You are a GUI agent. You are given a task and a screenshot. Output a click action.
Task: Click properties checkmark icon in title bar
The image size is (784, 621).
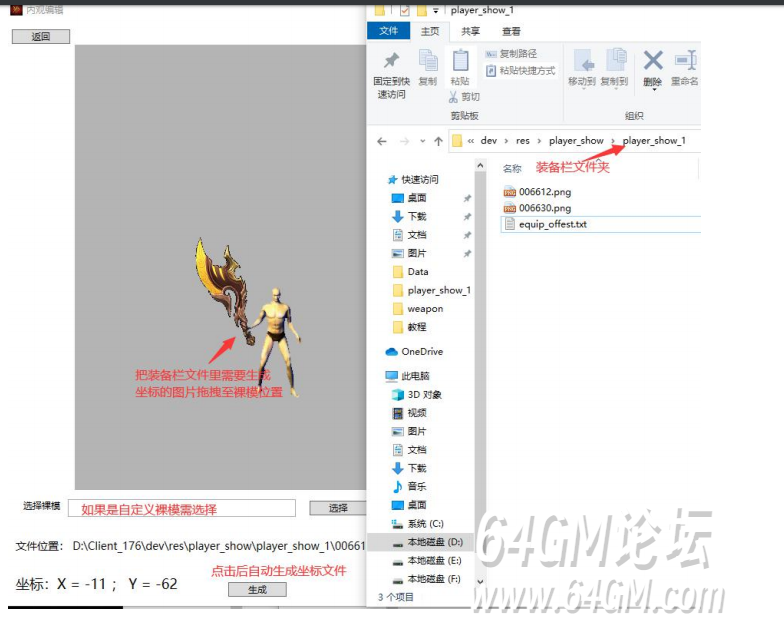coord(404,10)
